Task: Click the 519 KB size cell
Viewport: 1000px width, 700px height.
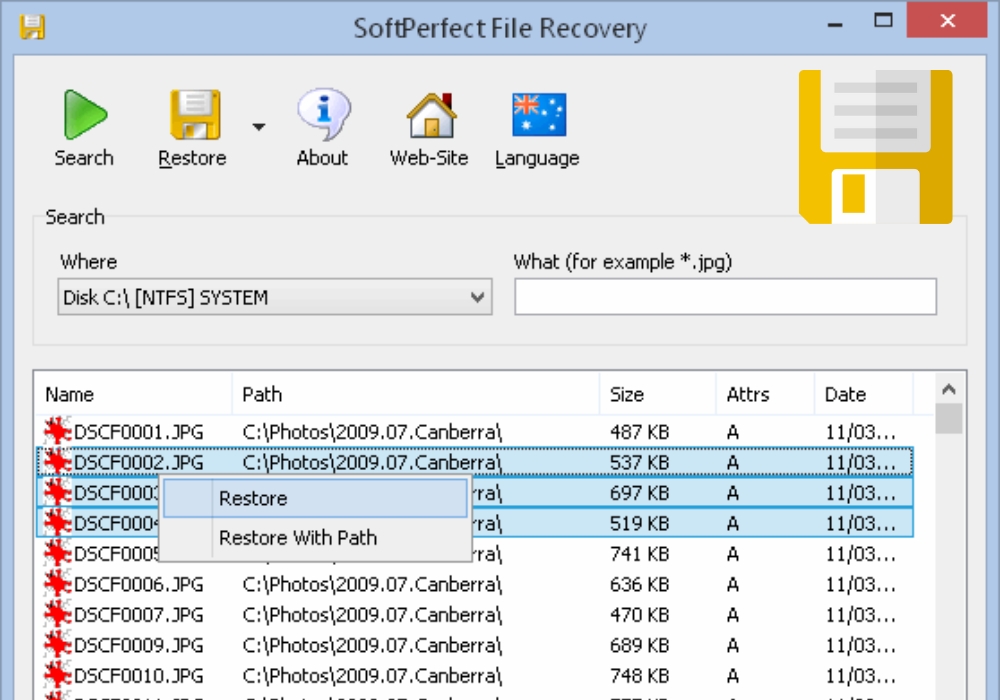Action: [x=639, y=523]
